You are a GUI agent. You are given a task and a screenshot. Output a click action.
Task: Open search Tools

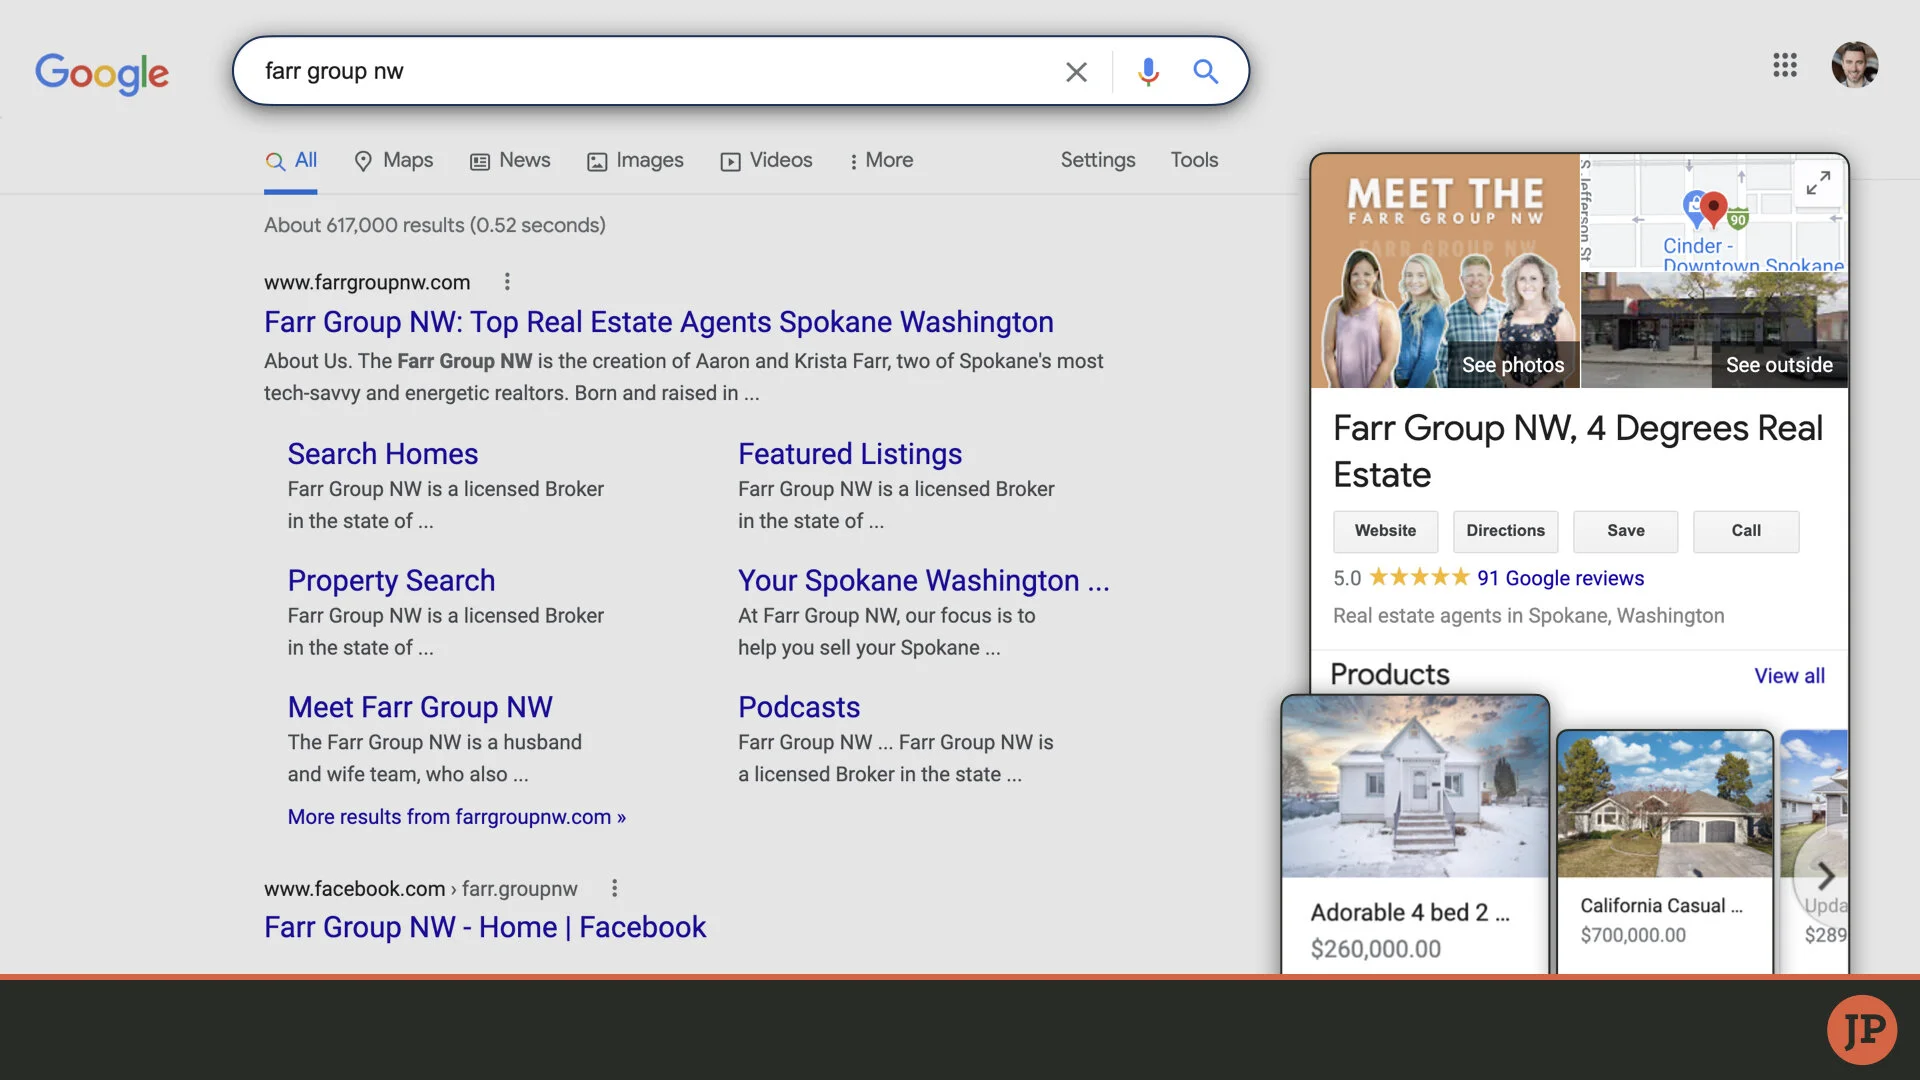[x=1194, y=160]
